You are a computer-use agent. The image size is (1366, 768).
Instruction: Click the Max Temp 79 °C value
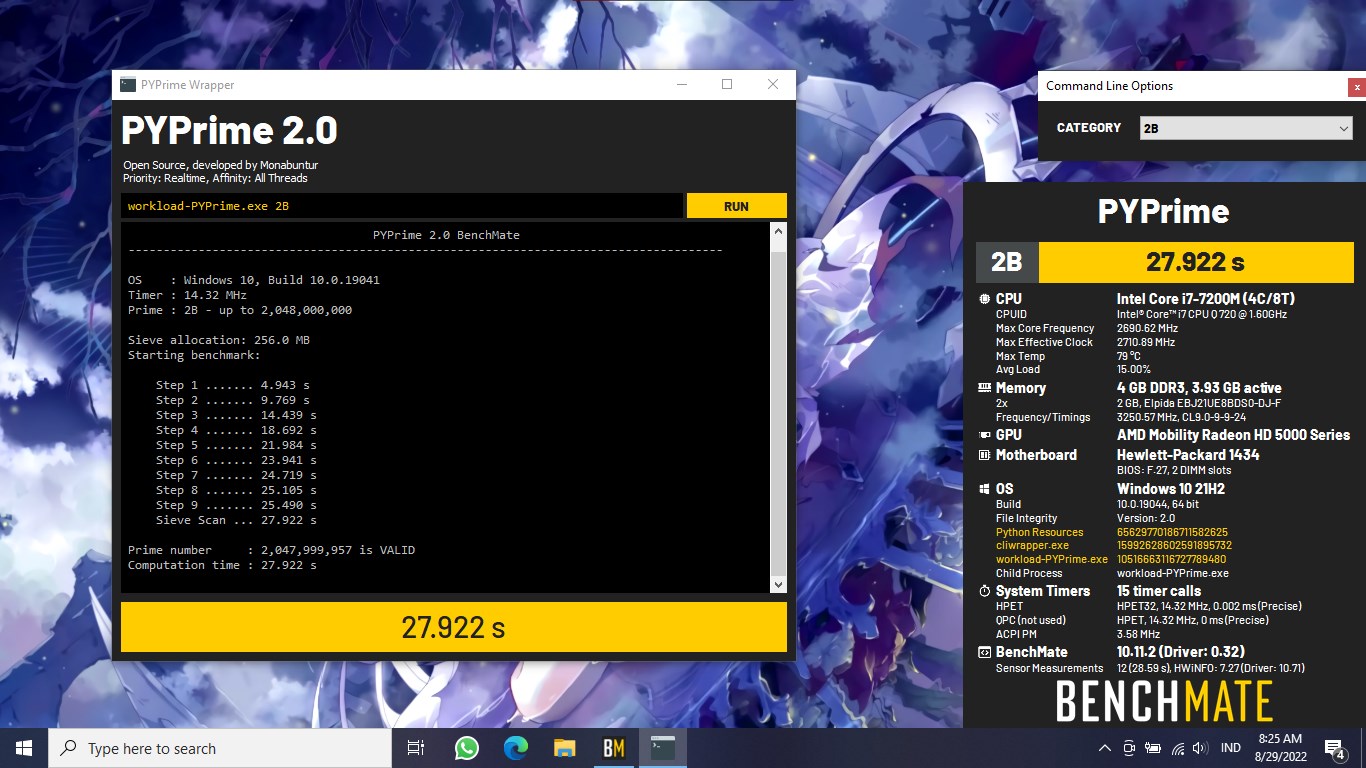[x=1129, y=356]
